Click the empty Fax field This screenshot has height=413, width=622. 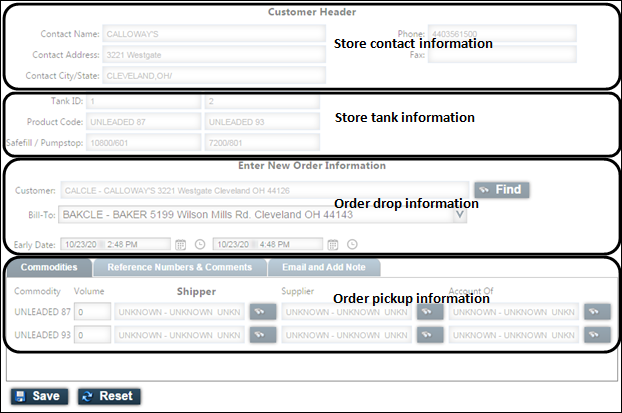[502, 54]
